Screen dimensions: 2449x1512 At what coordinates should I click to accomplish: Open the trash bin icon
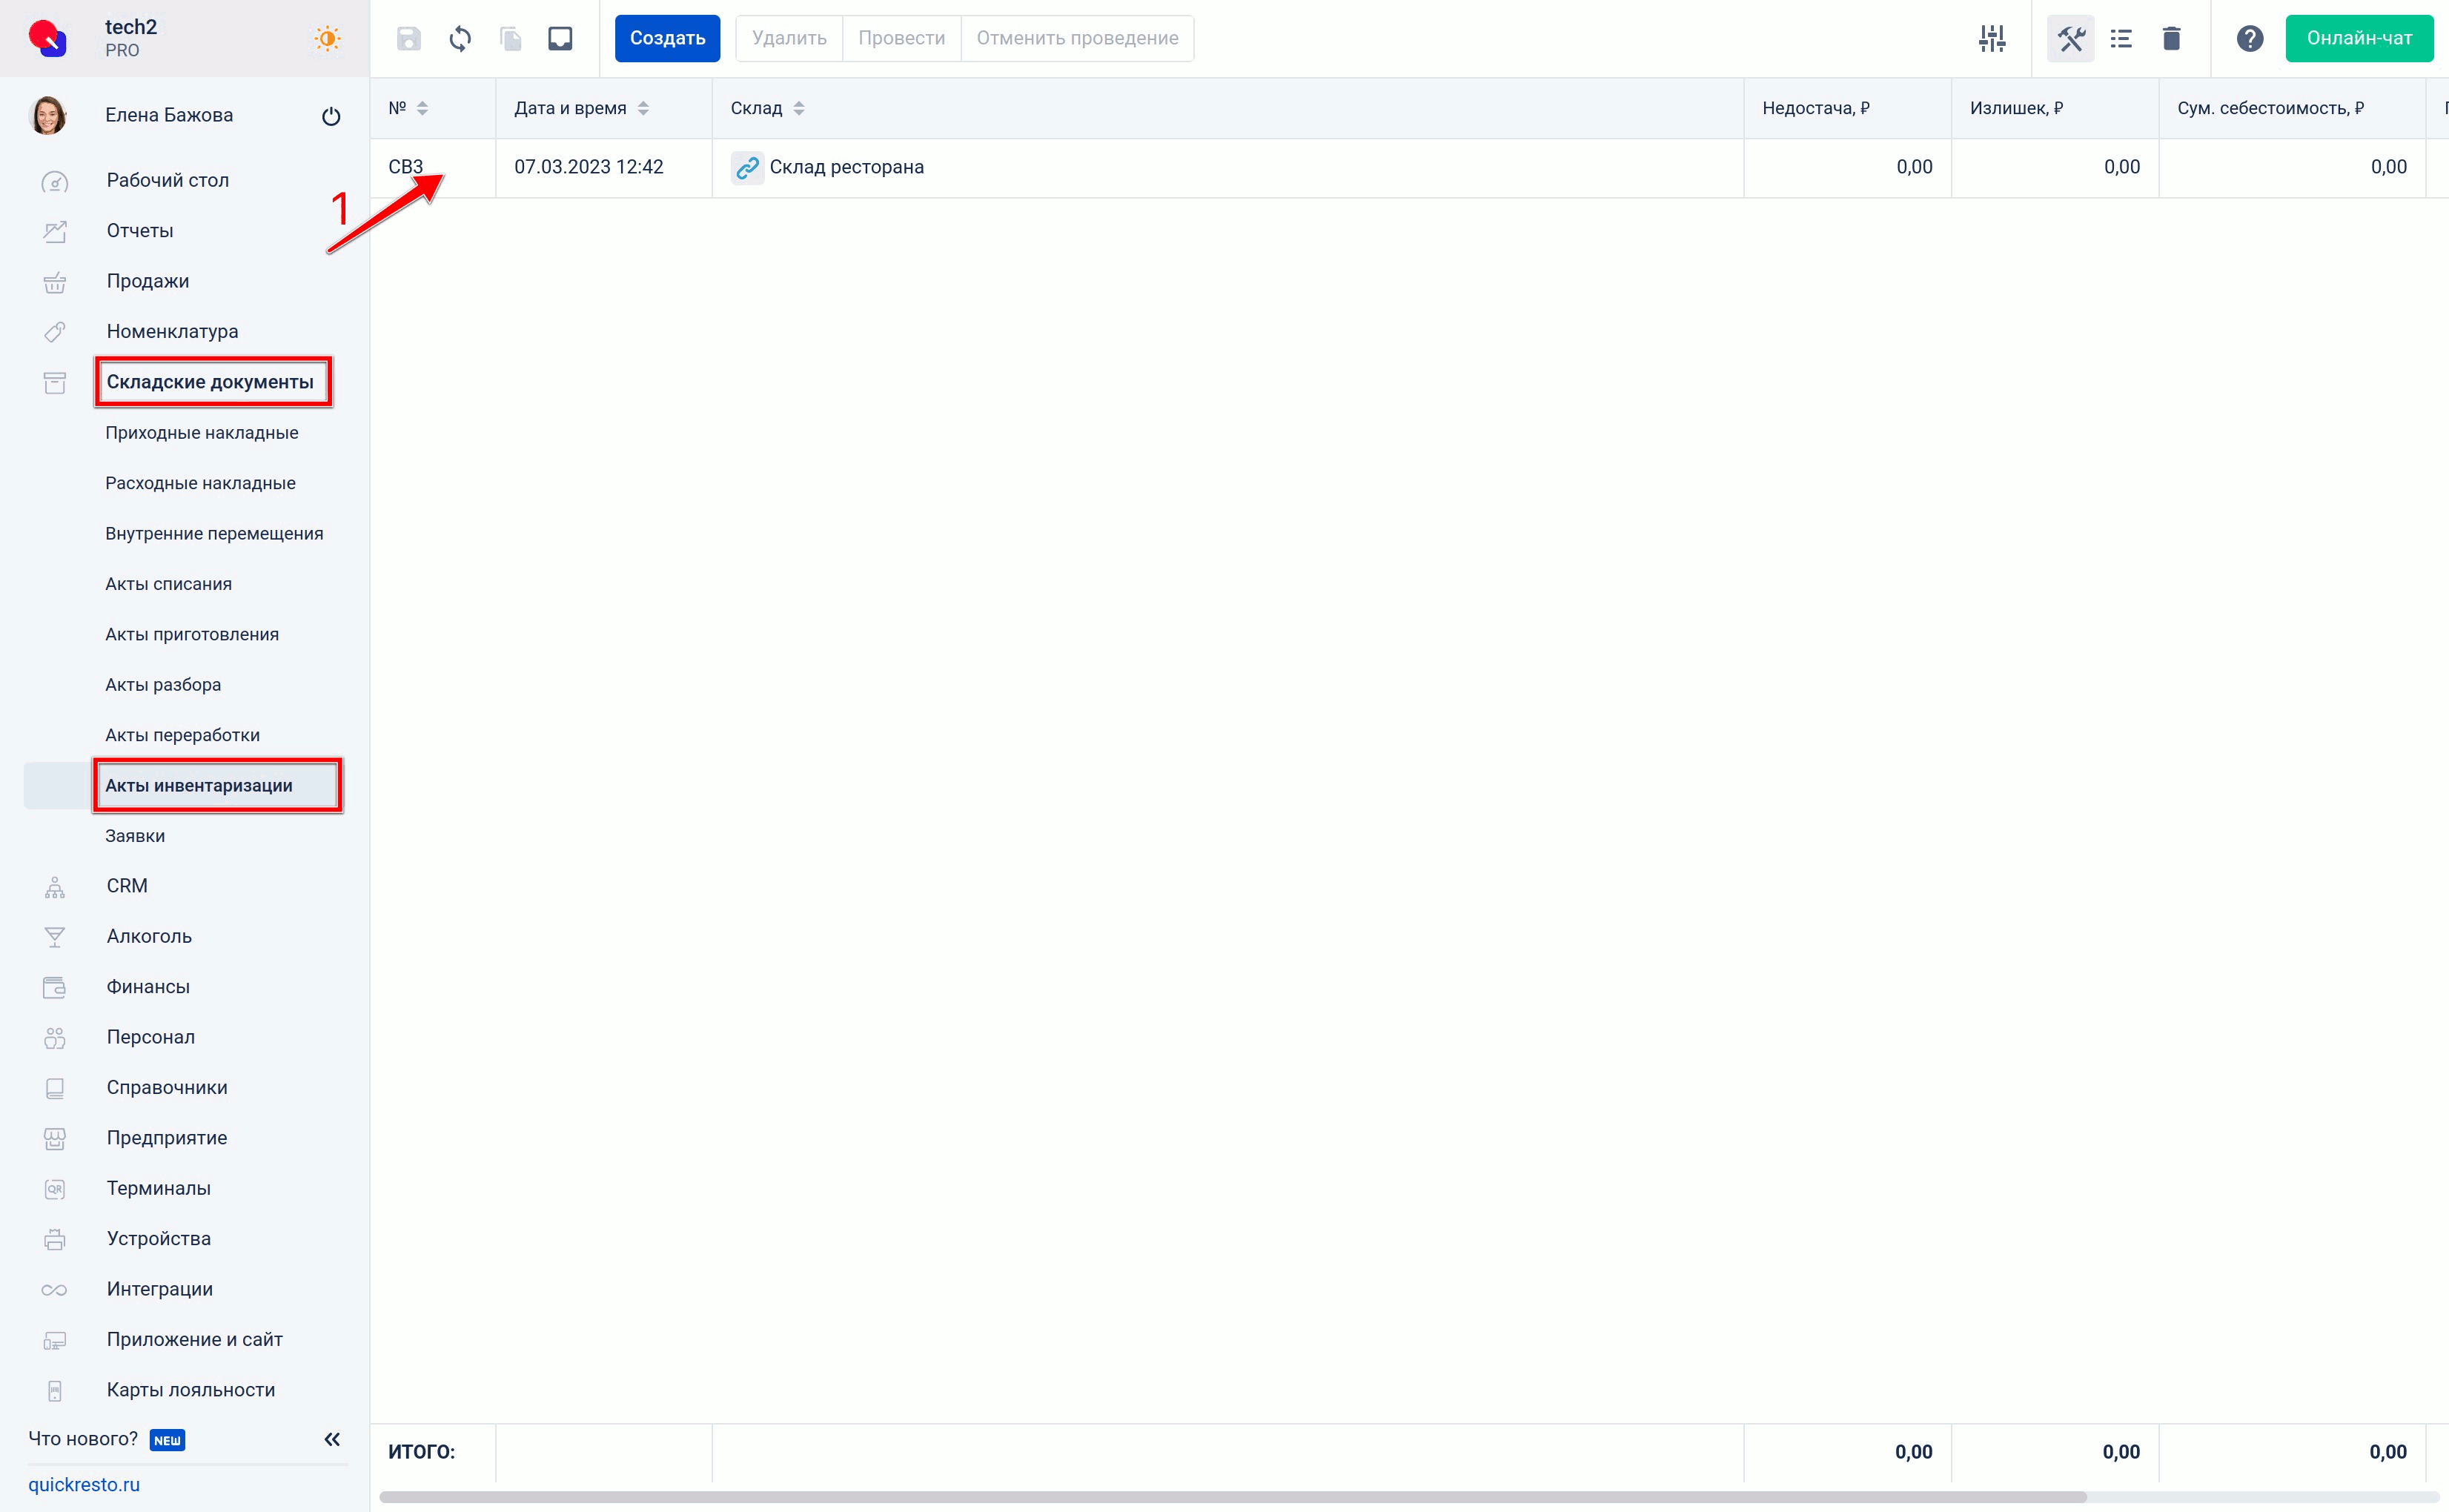pyautogui.click(x=2171, y=39)
